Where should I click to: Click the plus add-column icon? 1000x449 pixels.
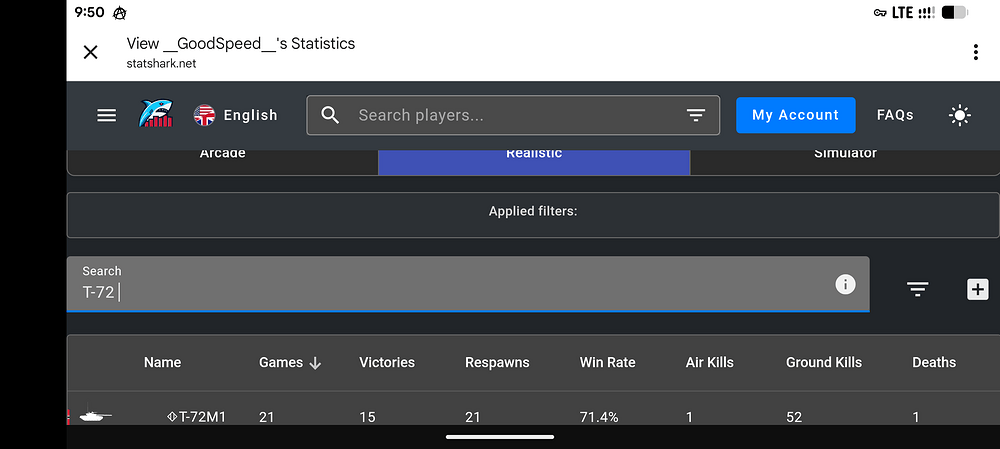point(977,289)
